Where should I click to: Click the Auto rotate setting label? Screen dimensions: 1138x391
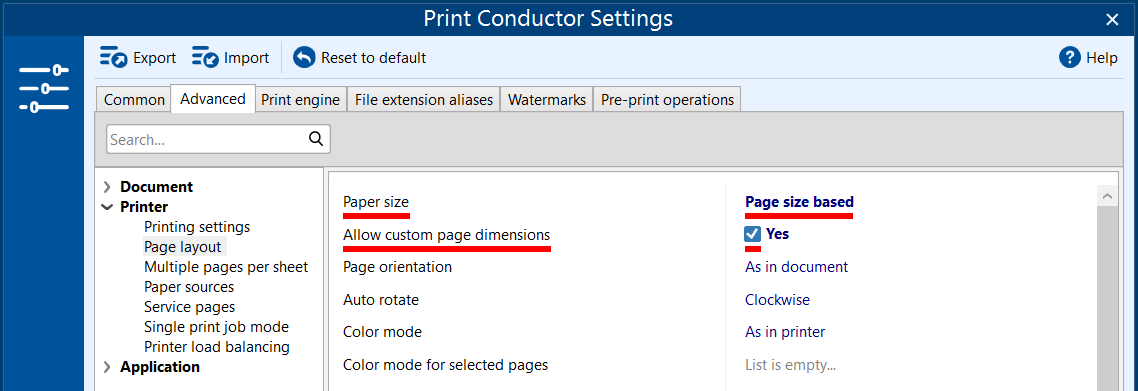click(x=380, y=300)
